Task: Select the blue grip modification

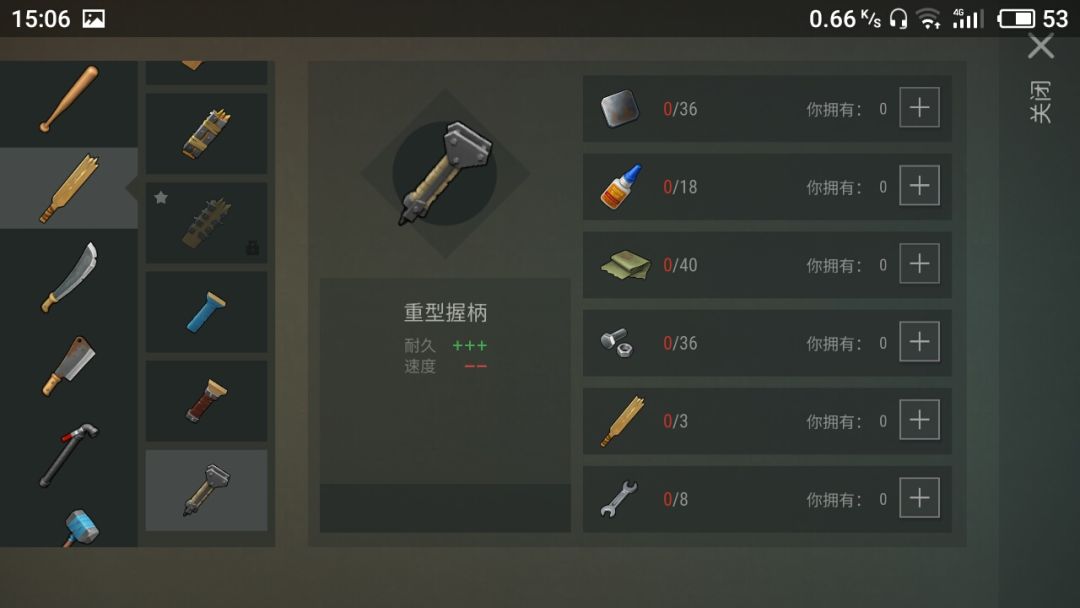Action: 207,312
